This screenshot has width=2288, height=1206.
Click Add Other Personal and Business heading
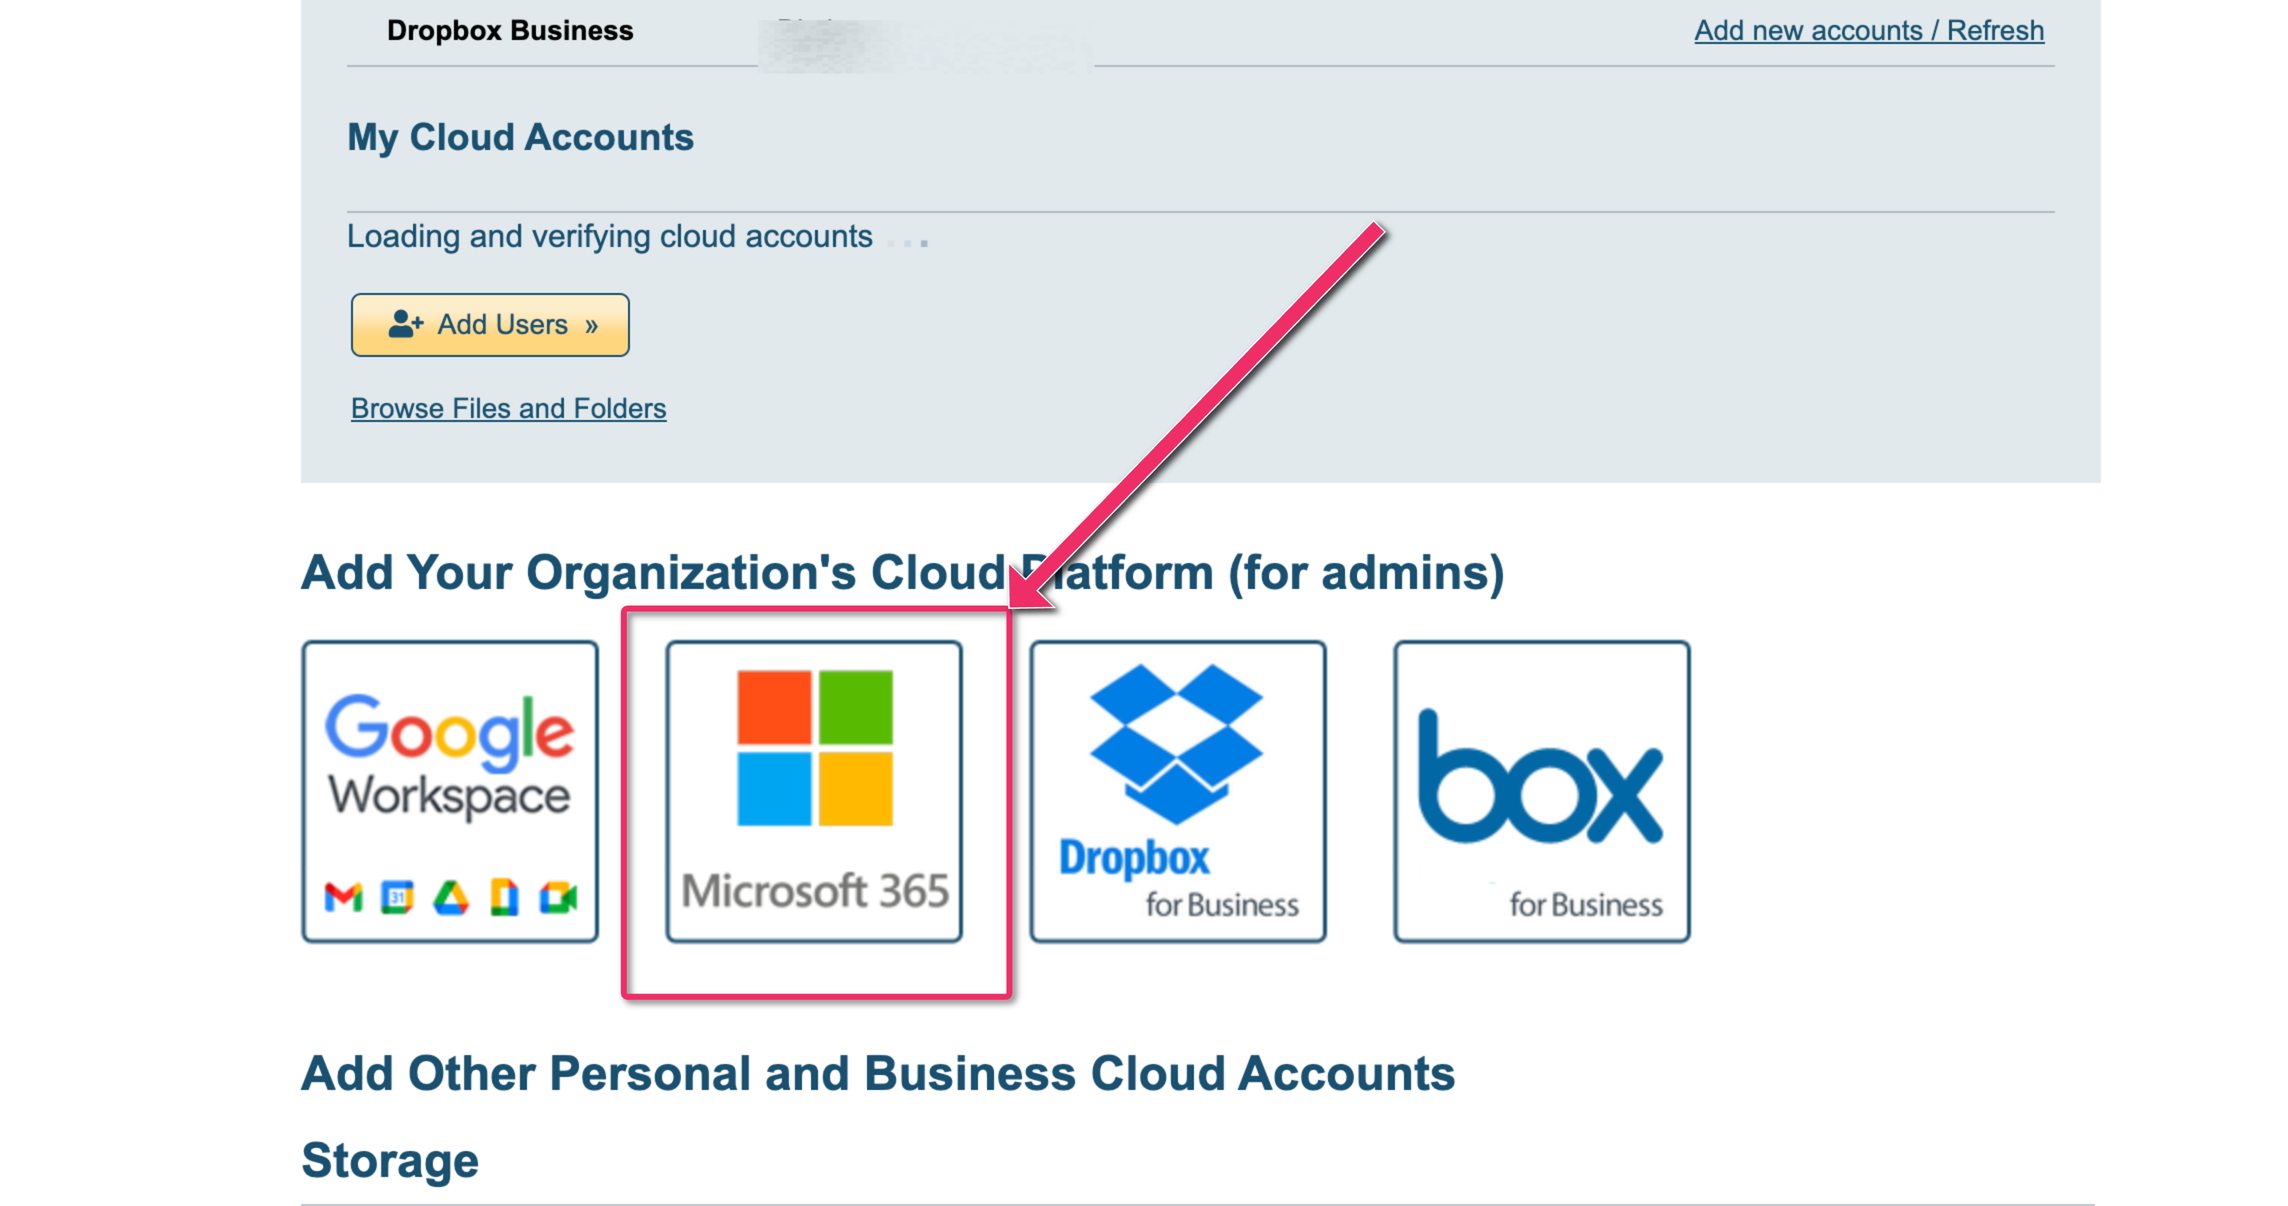878,1073
